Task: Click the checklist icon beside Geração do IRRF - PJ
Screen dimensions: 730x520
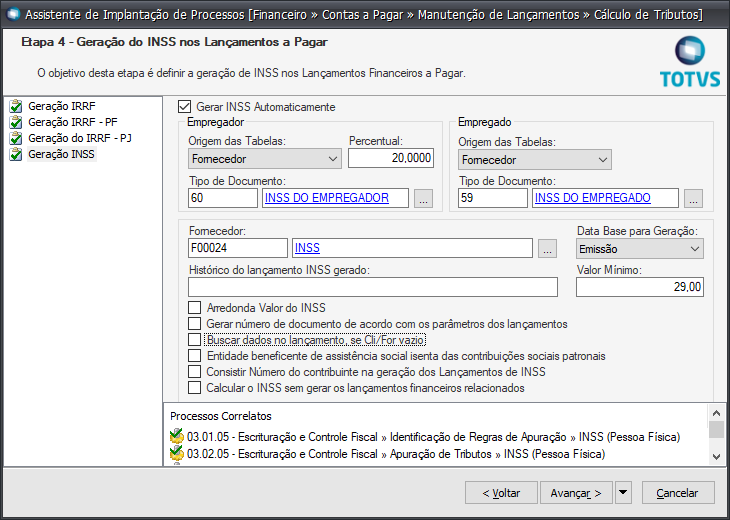Action: coord(16,138)
